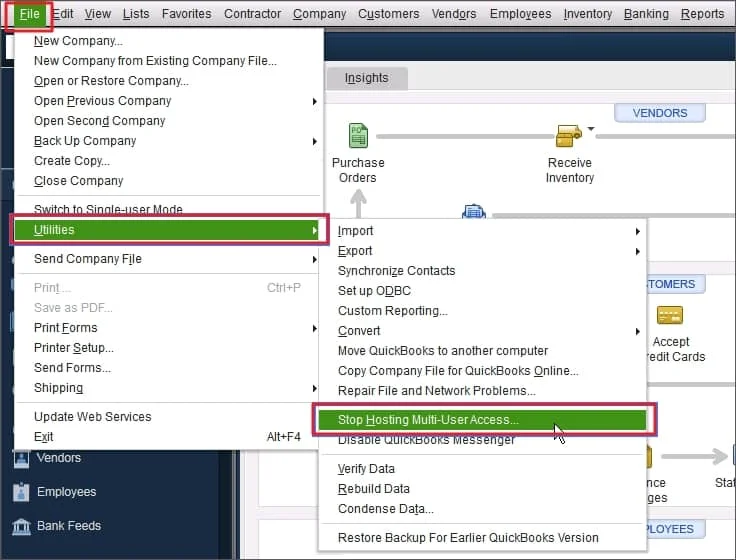
Task: Select Open or Restore Company...
Action: (x=169, y=81)
